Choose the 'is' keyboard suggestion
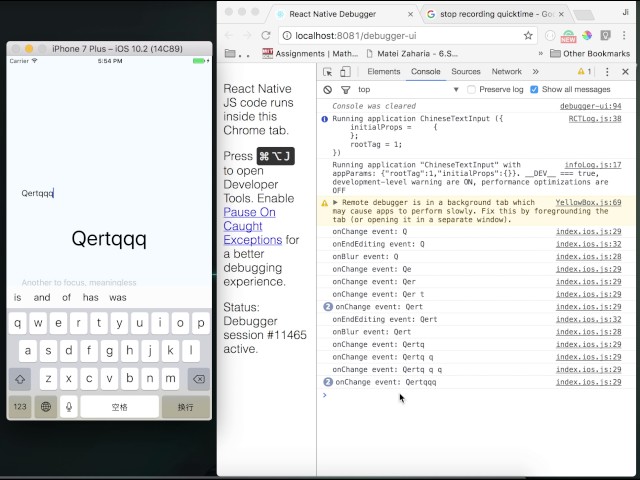Viewport: 640px width, 480px height. 18,298
